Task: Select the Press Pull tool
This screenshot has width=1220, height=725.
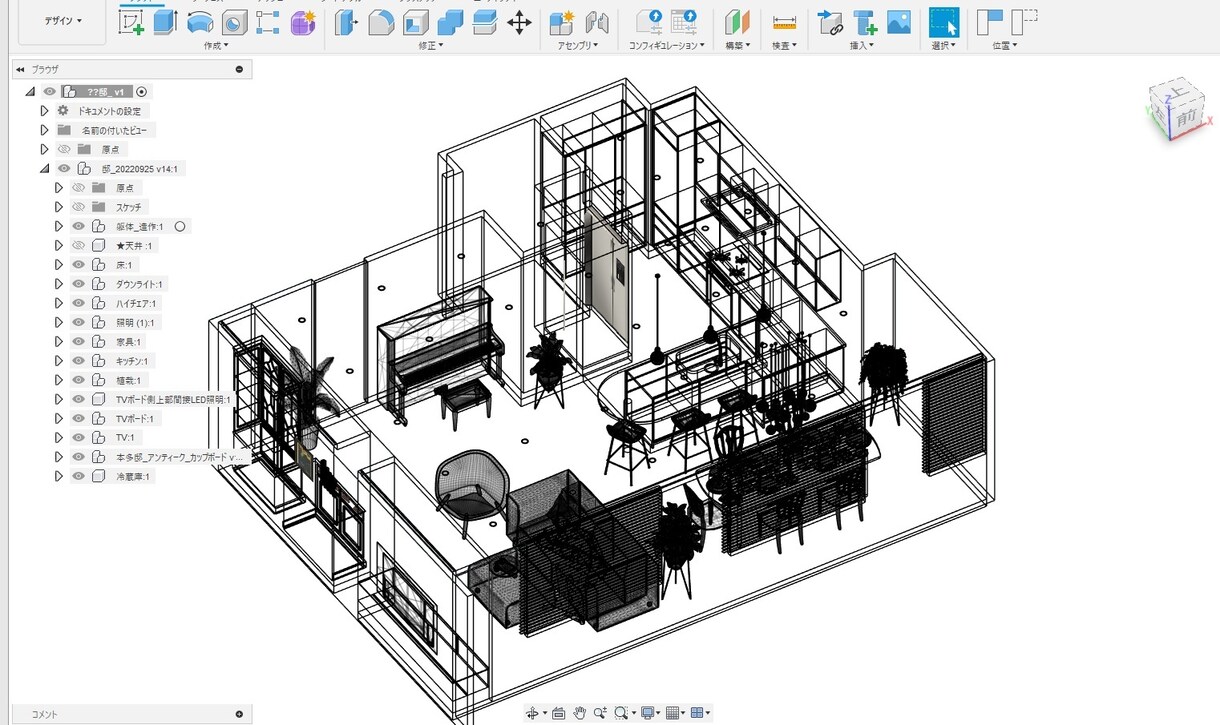Action: [x=346, y=22]
